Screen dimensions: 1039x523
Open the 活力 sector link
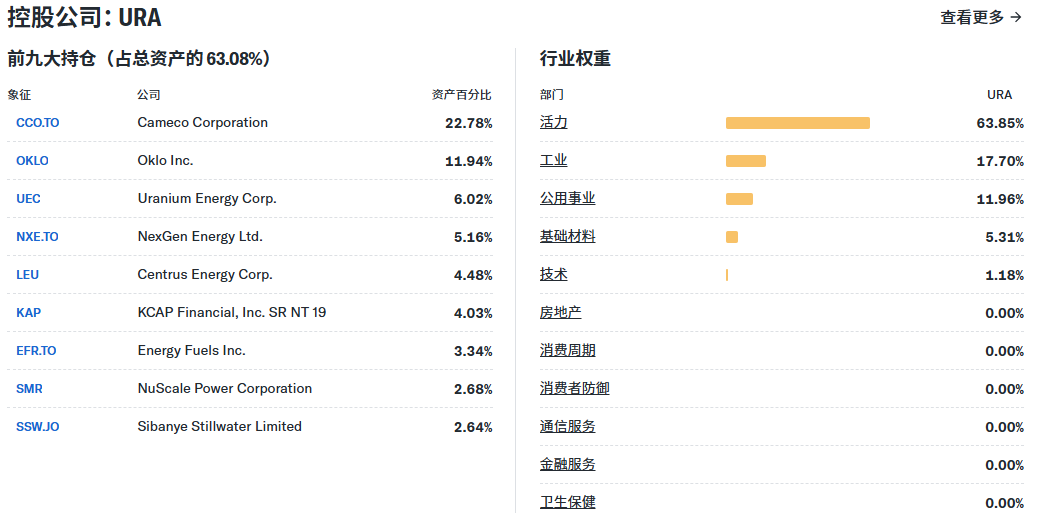(553, 123)
